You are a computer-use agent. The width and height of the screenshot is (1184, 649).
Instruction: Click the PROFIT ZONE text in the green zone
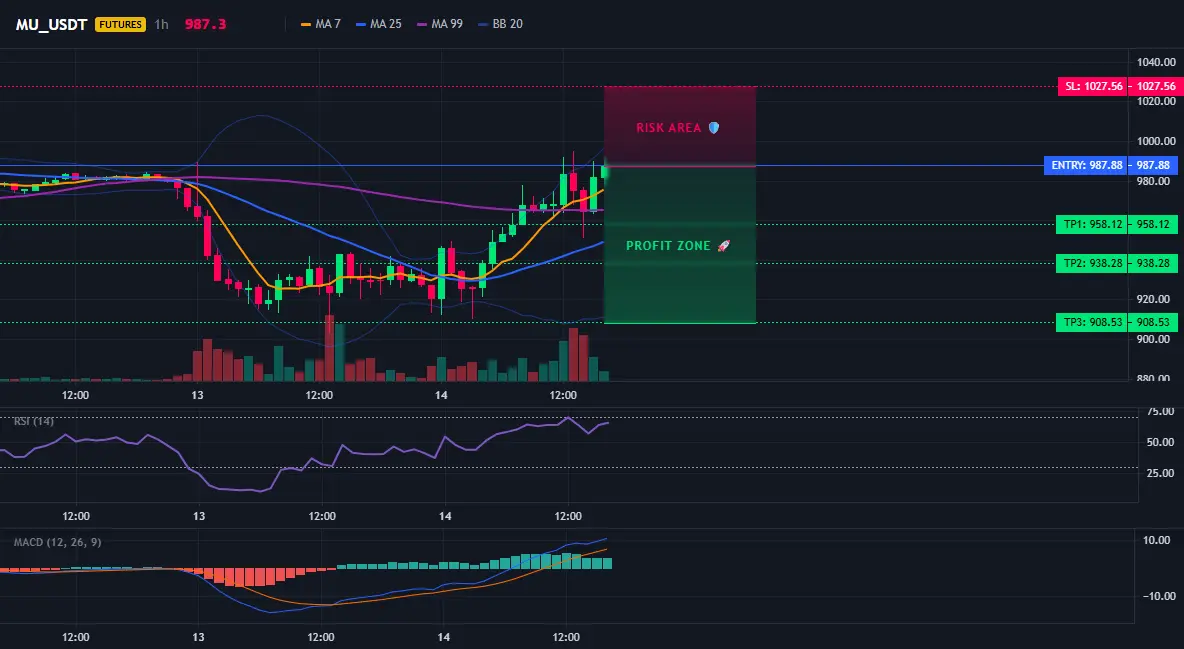[668, 246]
